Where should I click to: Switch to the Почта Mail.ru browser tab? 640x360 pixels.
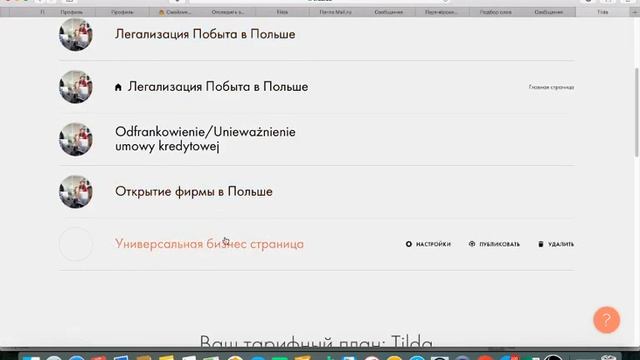[335, 12]
